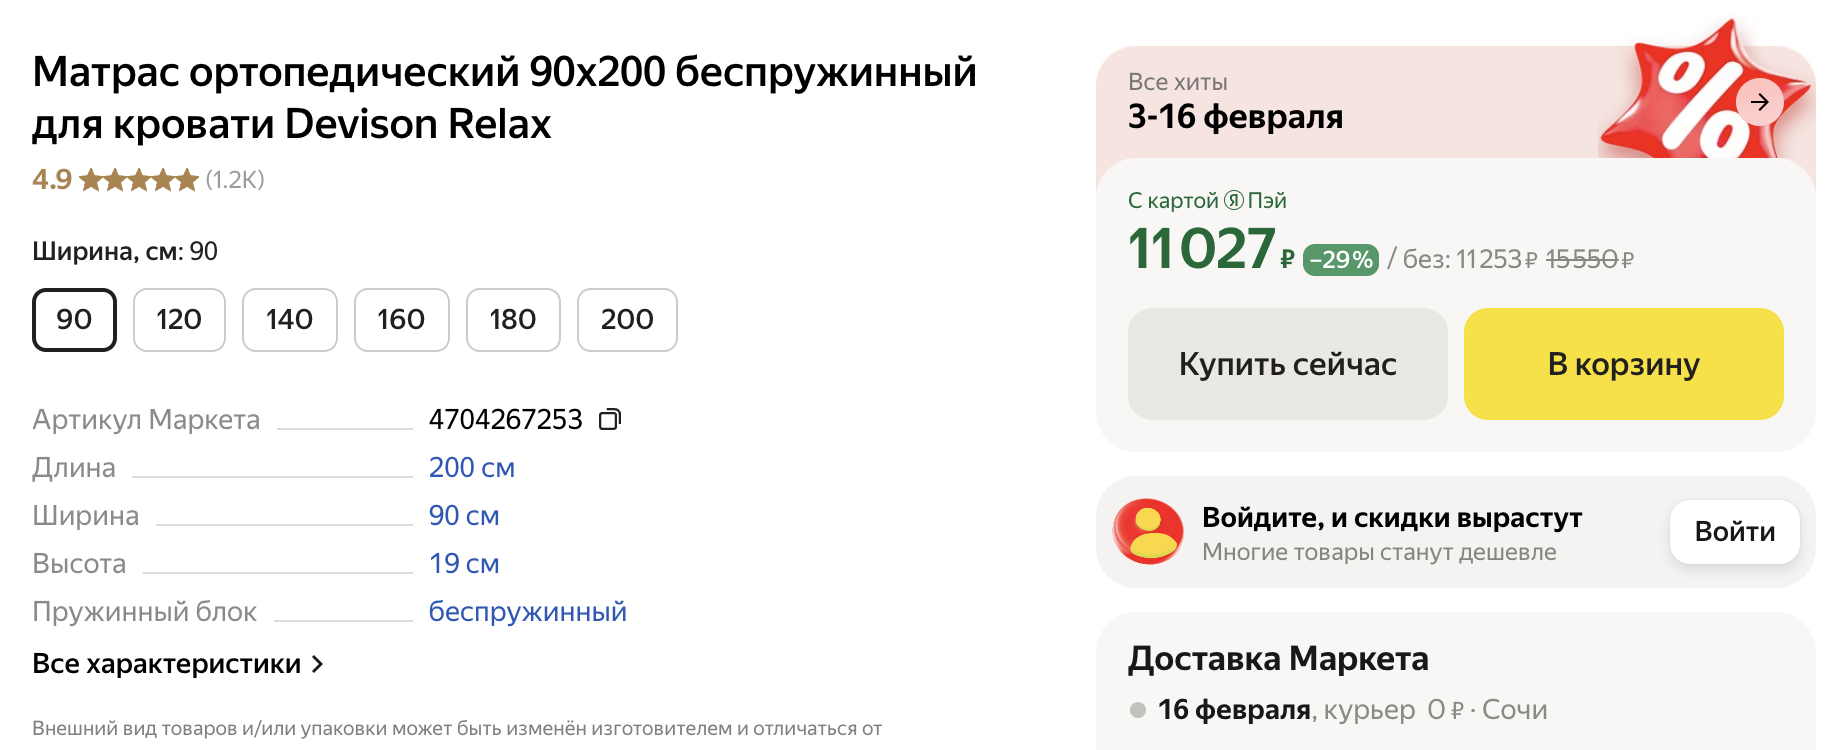
Task: Follow the 'беспружинный' spring block link
Action: click(527, 612)
